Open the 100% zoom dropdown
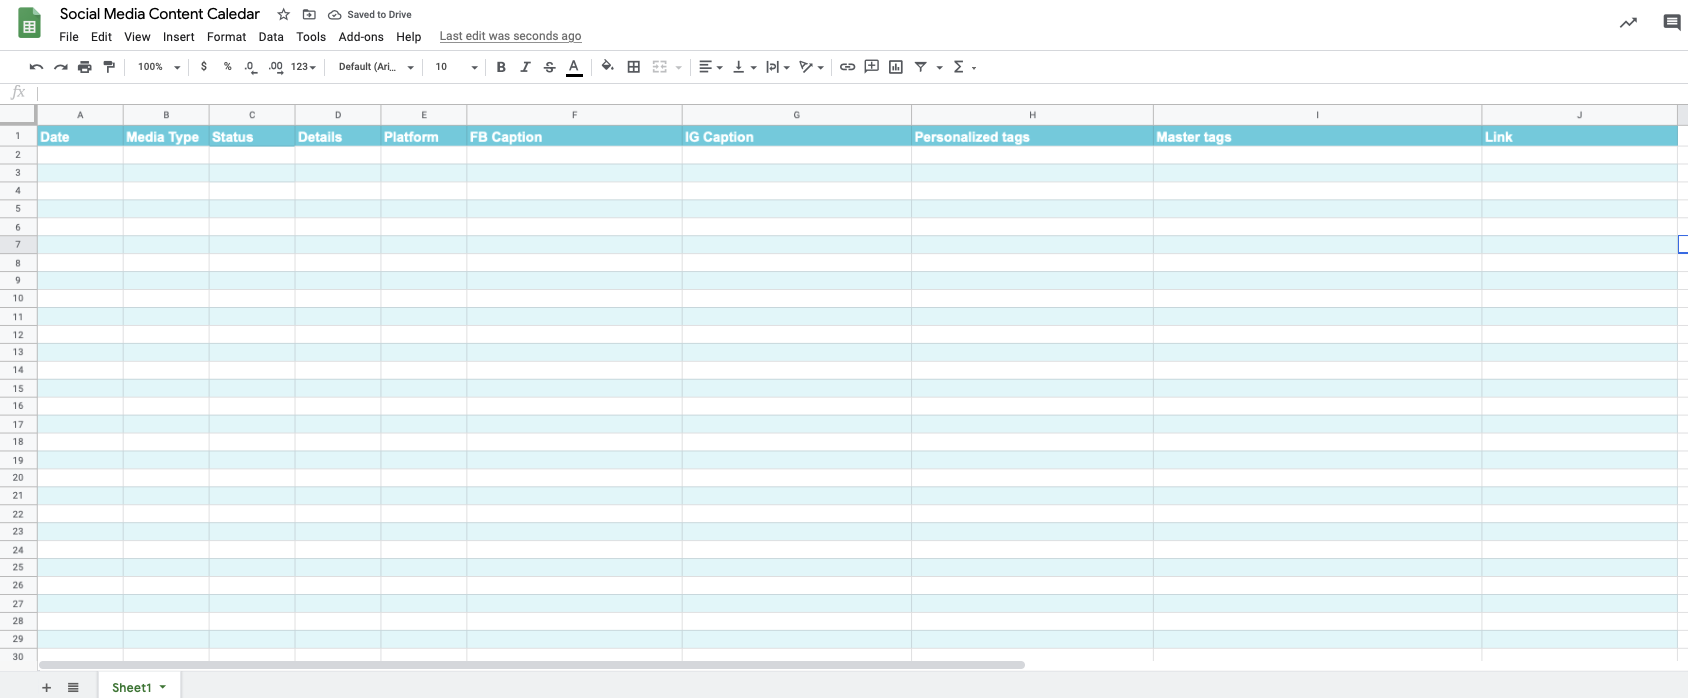The image size is (1688, 698). [x=160, y=67]
